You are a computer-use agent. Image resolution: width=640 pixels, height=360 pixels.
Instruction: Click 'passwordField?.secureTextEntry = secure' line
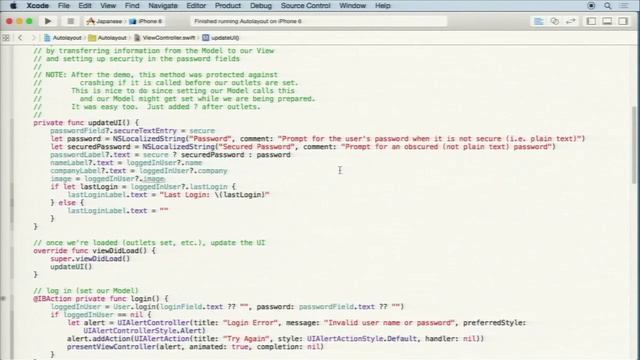click(132, 131)
